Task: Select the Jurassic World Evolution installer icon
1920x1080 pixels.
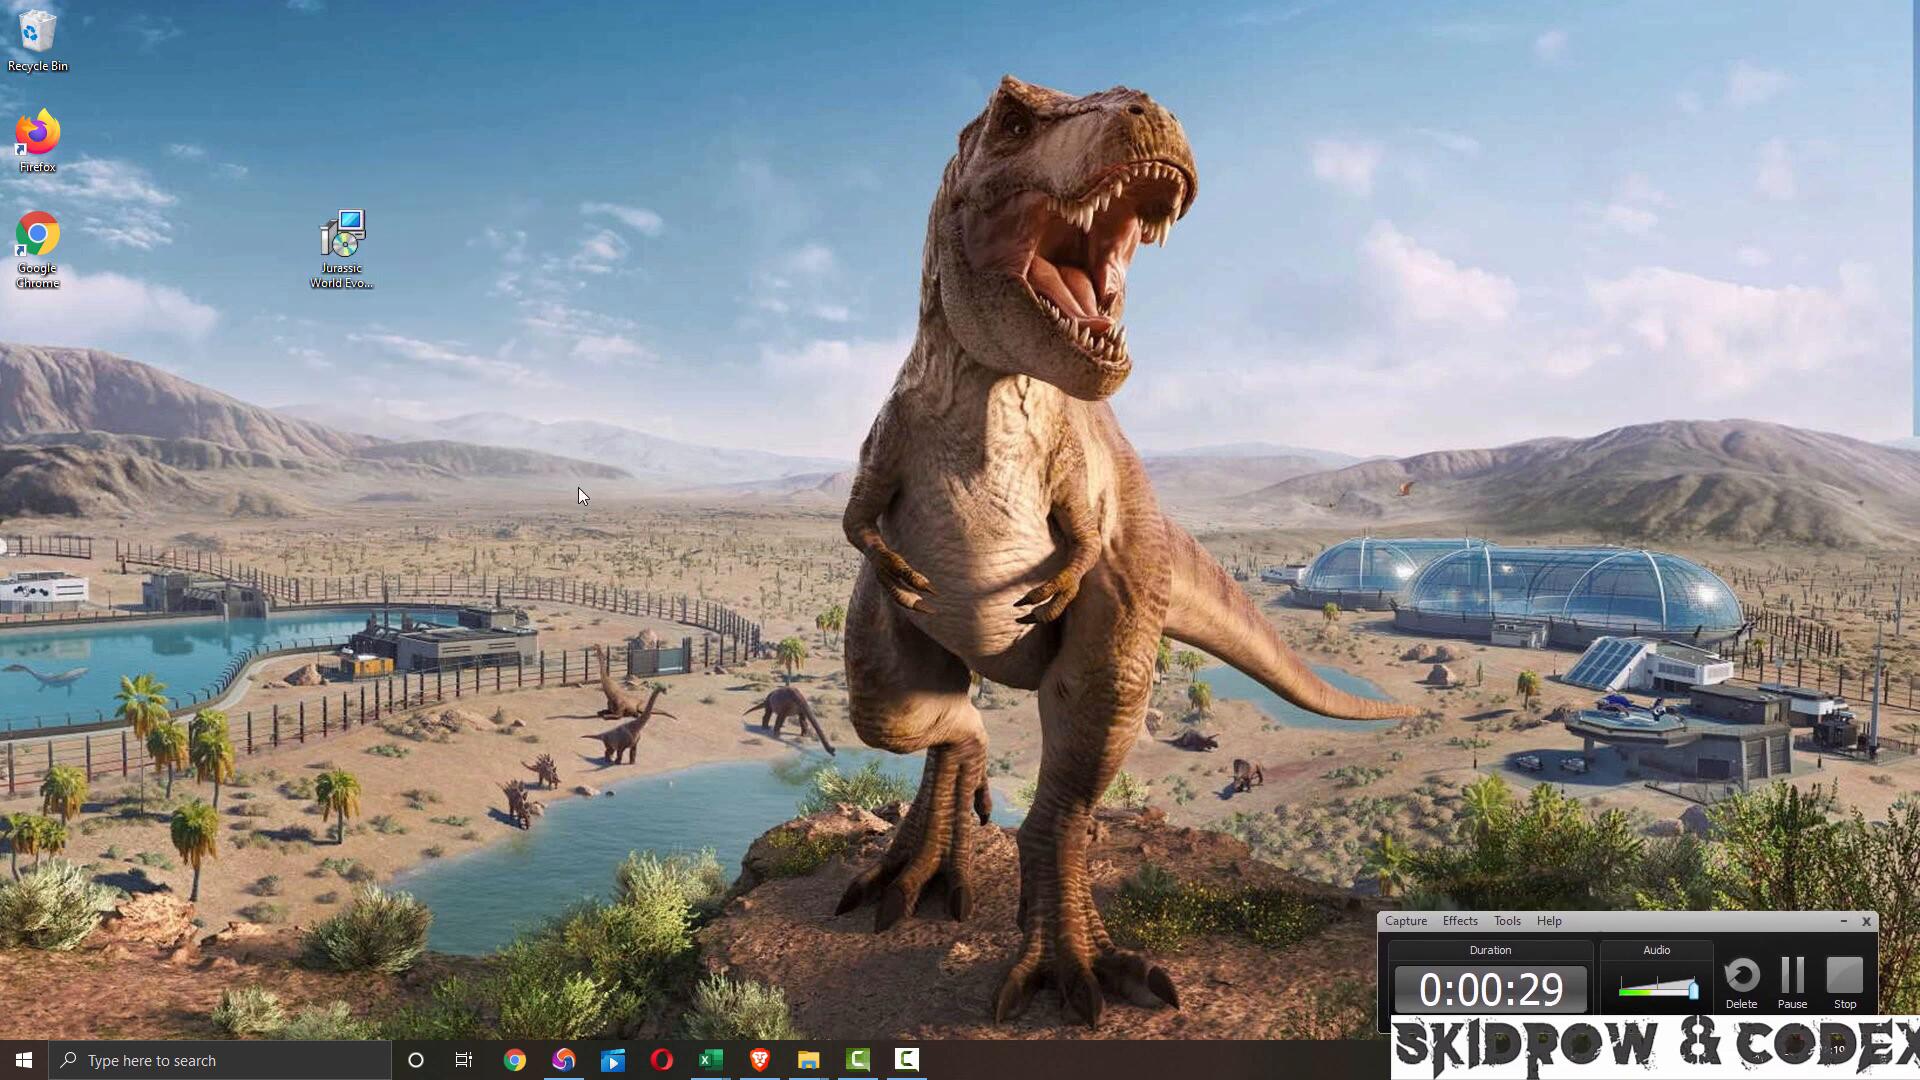Action: point(342,238)
